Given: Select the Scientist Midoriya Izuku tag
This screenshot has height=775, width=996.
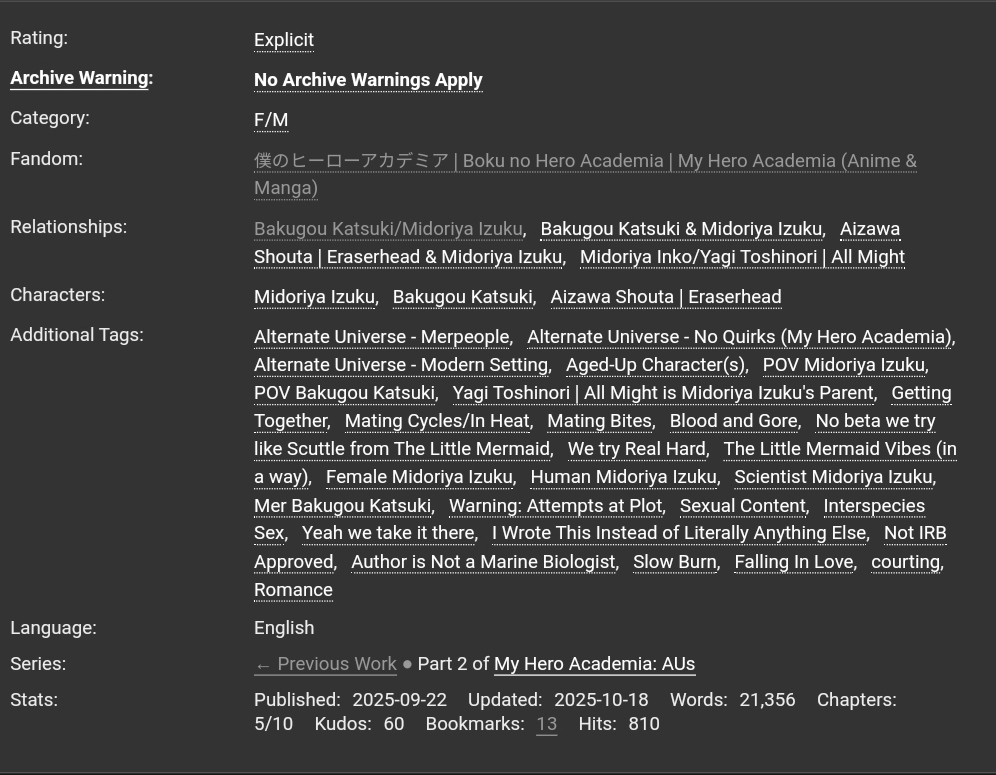Looking at the screenshot, I should [833, 477].
